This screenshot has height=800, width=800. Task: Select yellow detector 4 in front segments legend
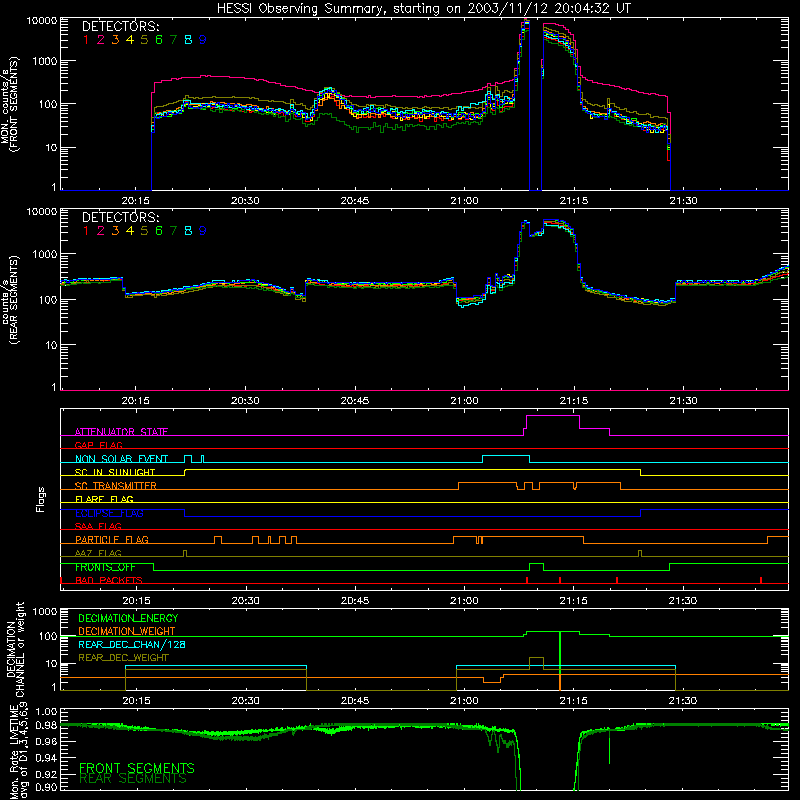tap(130, 40)
